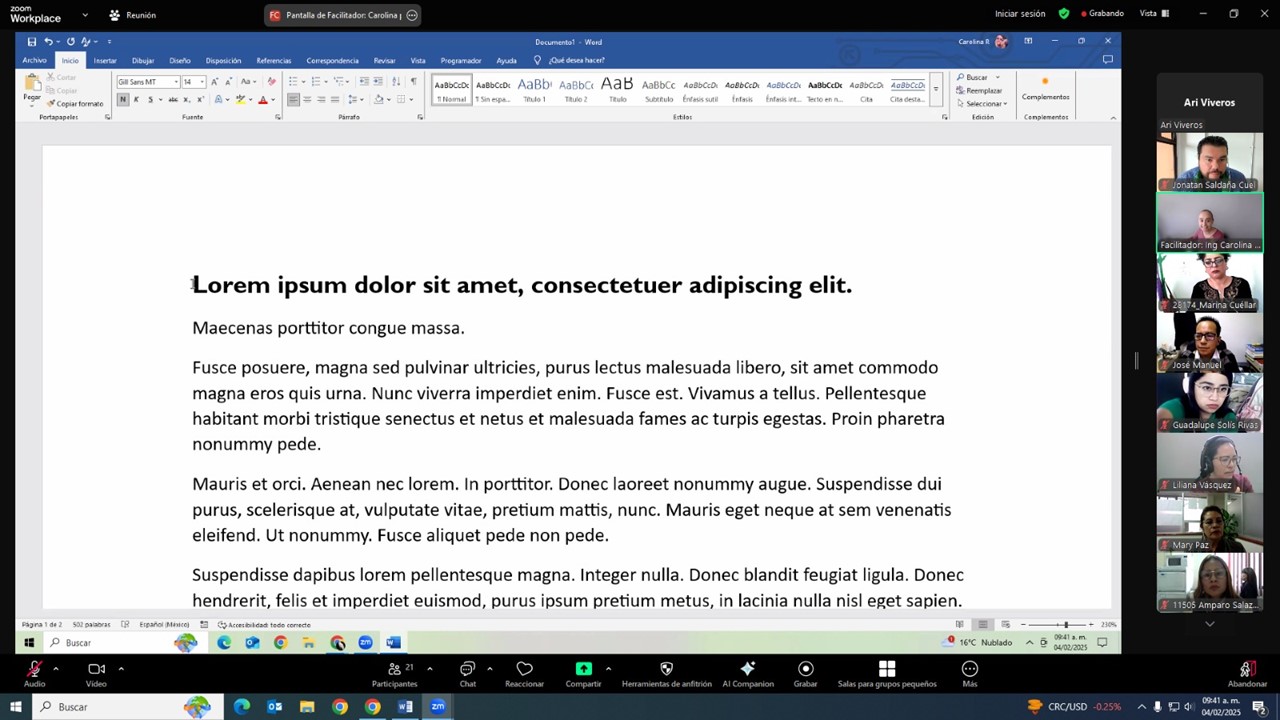
Task: Open the Insertar ribbon tab
Action: tap(105, 61)
